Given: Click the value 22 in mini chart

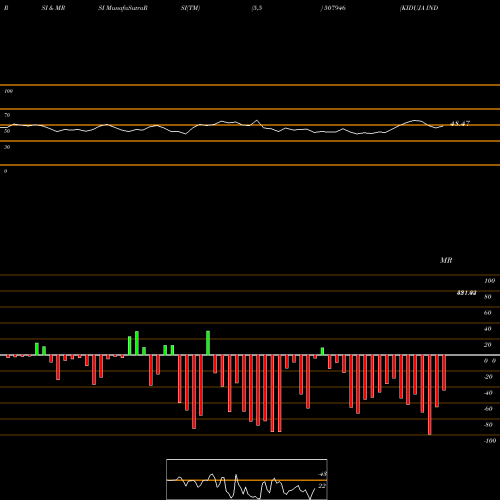Looking at the screenshot, I should click(322, 486).
